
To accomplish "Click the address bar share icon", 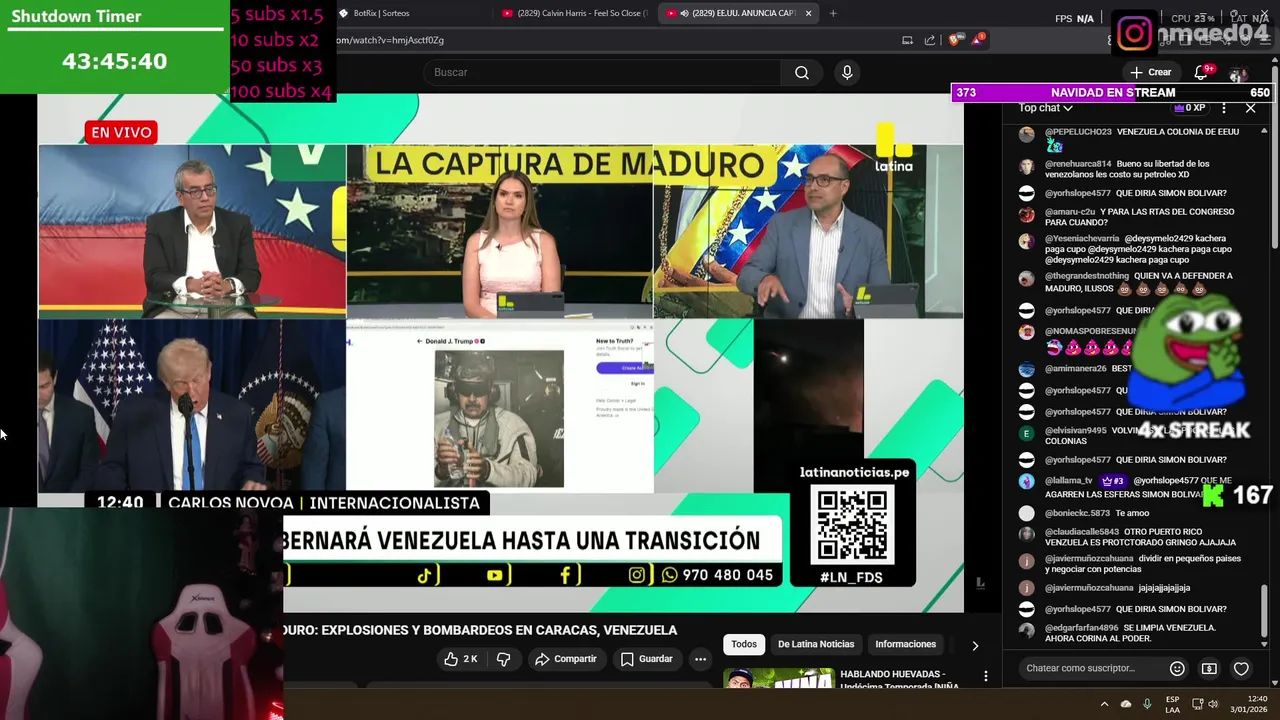I will [930, 40].
